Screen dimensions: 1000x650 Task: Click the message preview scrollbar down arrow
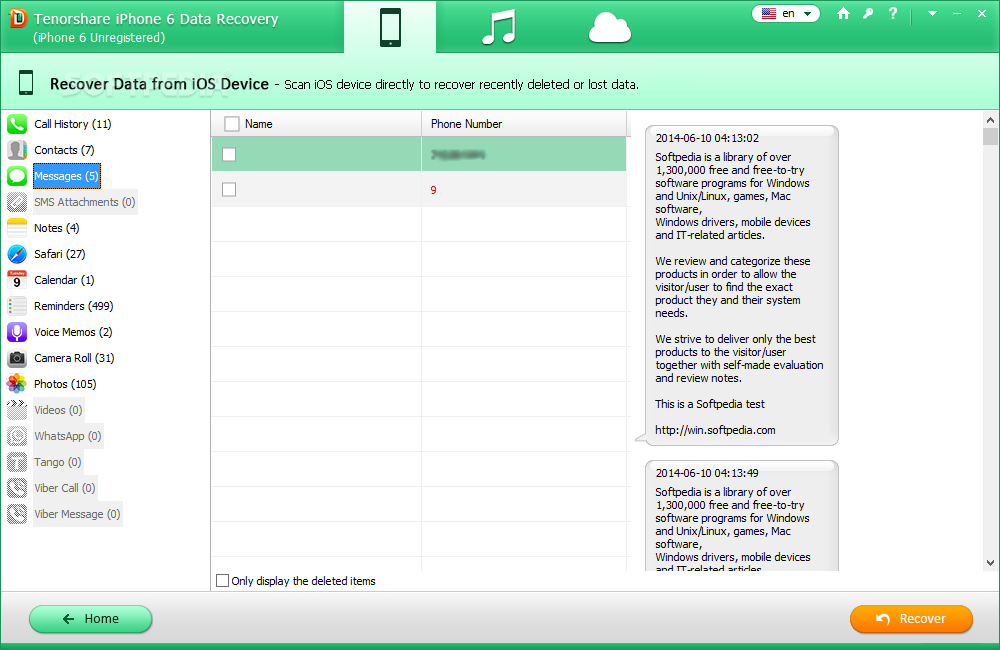(990, 563)
